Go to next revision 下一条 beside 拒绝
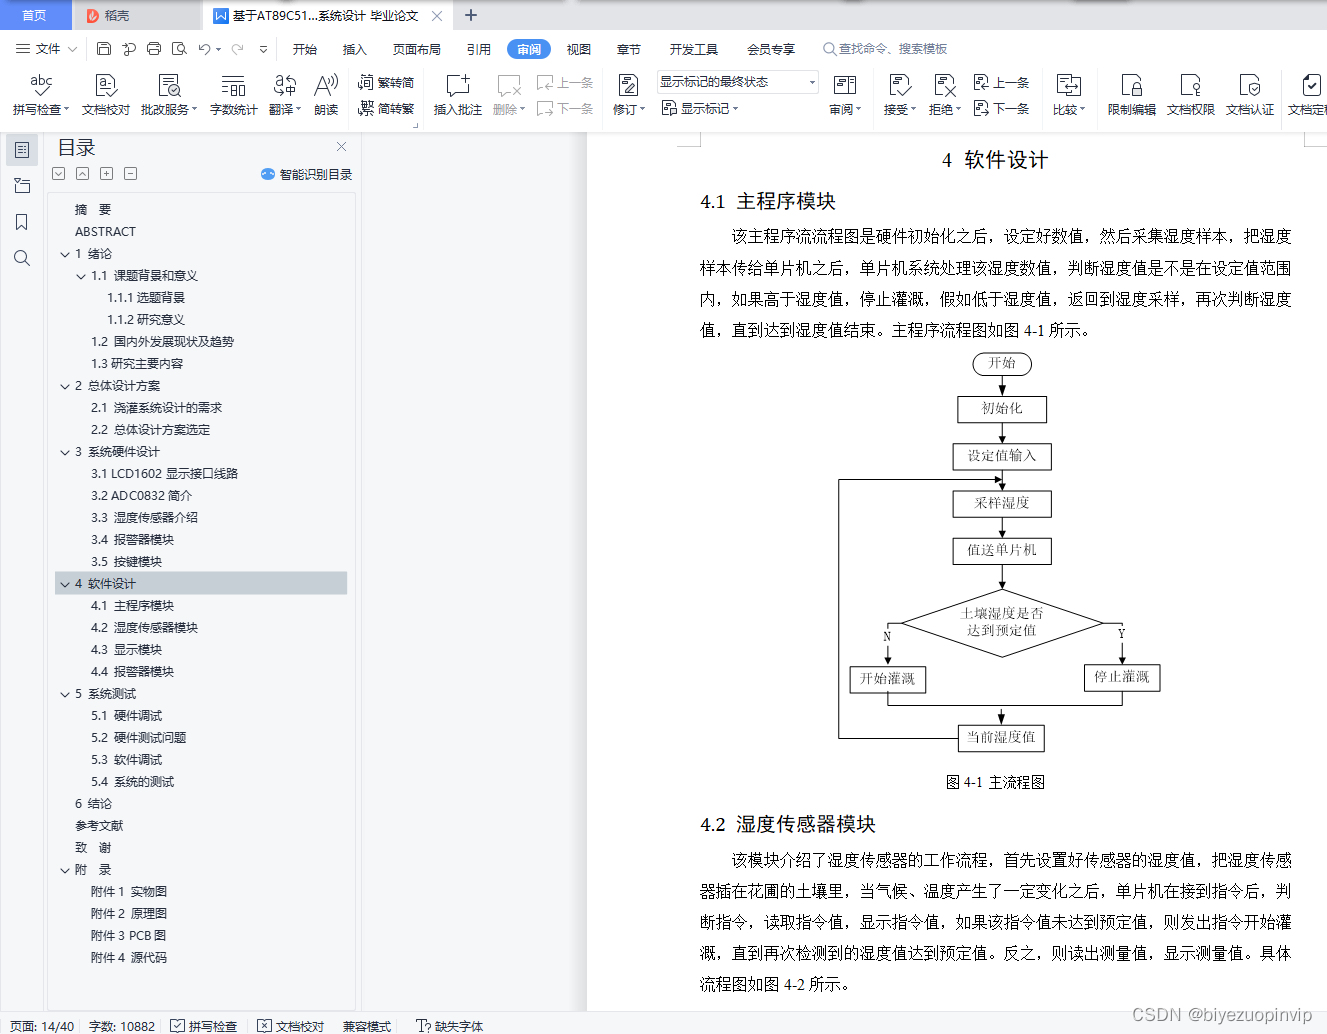The height and width of the screenshot is (1034, 1327). coord(1002,108)
